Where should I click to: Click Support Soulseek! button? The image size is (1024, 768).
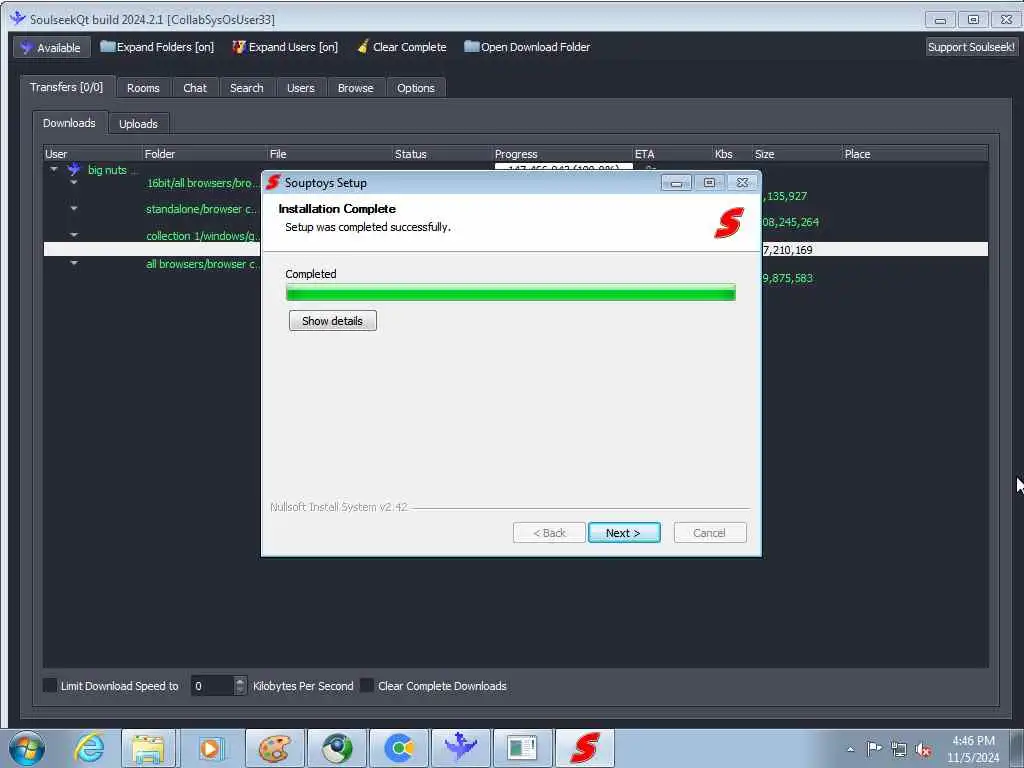coord(971,47)
